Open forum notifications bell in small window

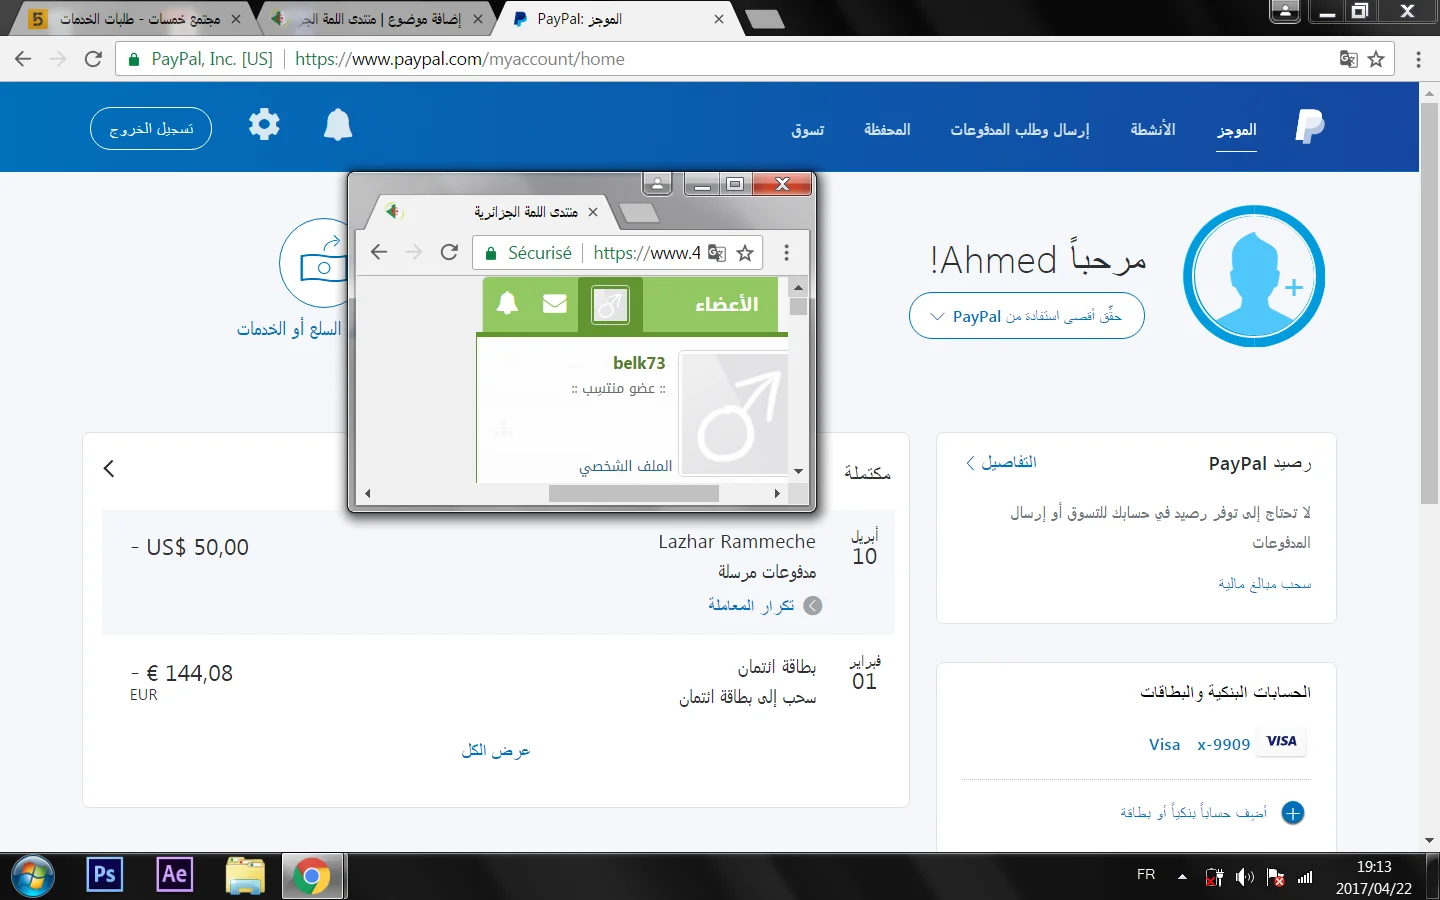point(508,303)
